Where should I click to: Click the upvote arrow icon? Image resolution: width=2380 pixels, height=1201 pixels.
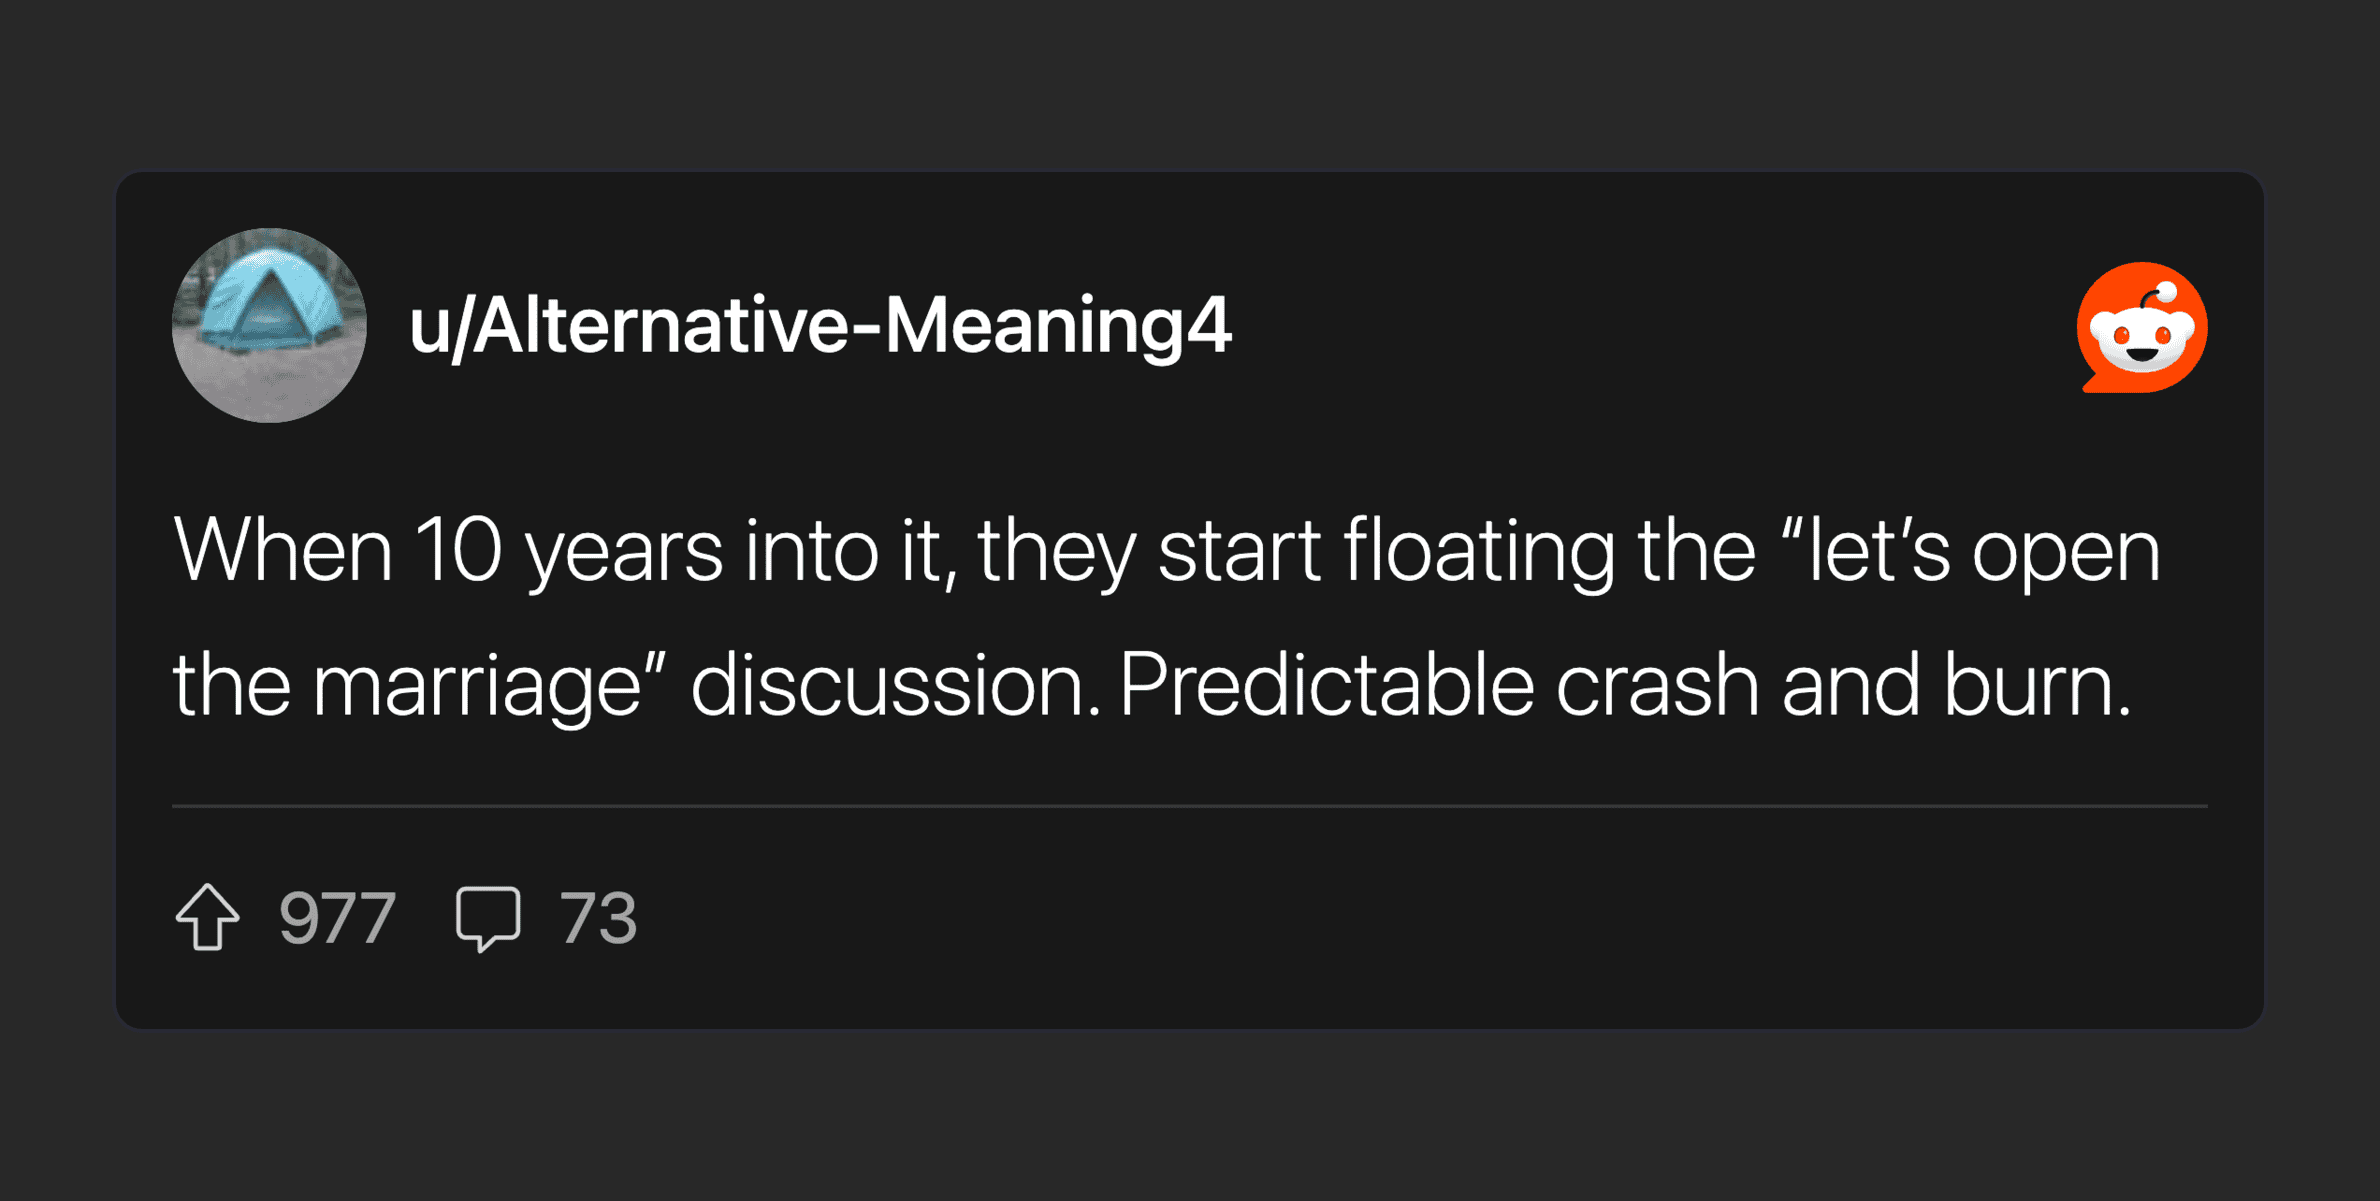point(208,917)
